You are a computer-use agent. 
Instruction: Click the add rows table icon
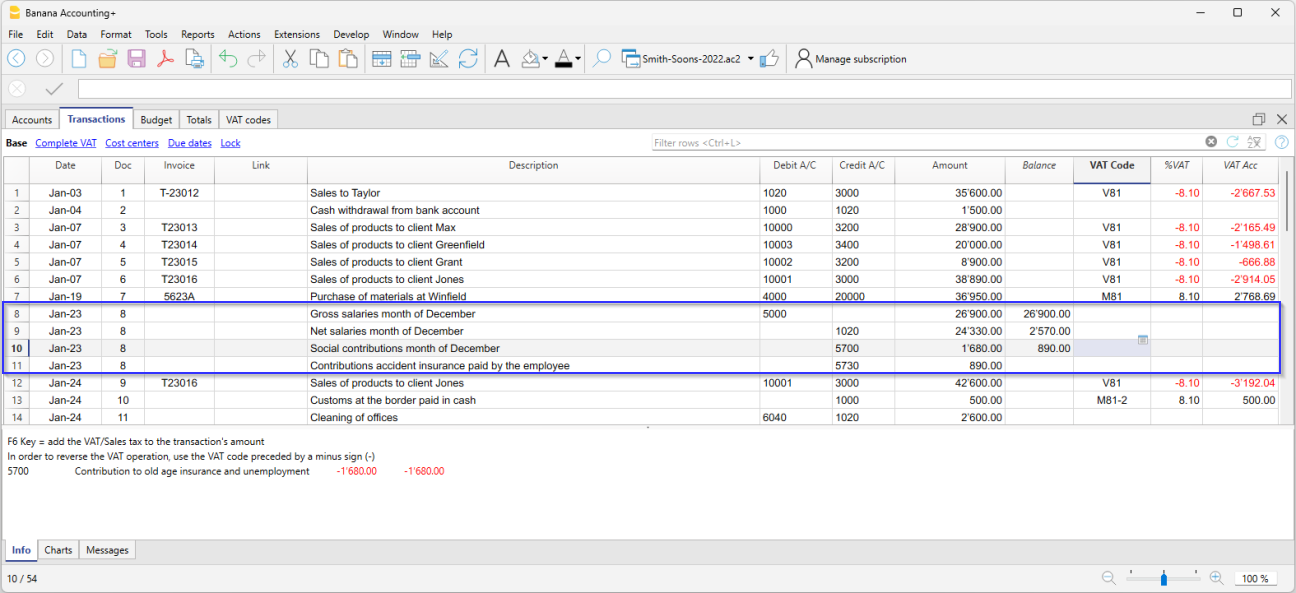point(381,59)
